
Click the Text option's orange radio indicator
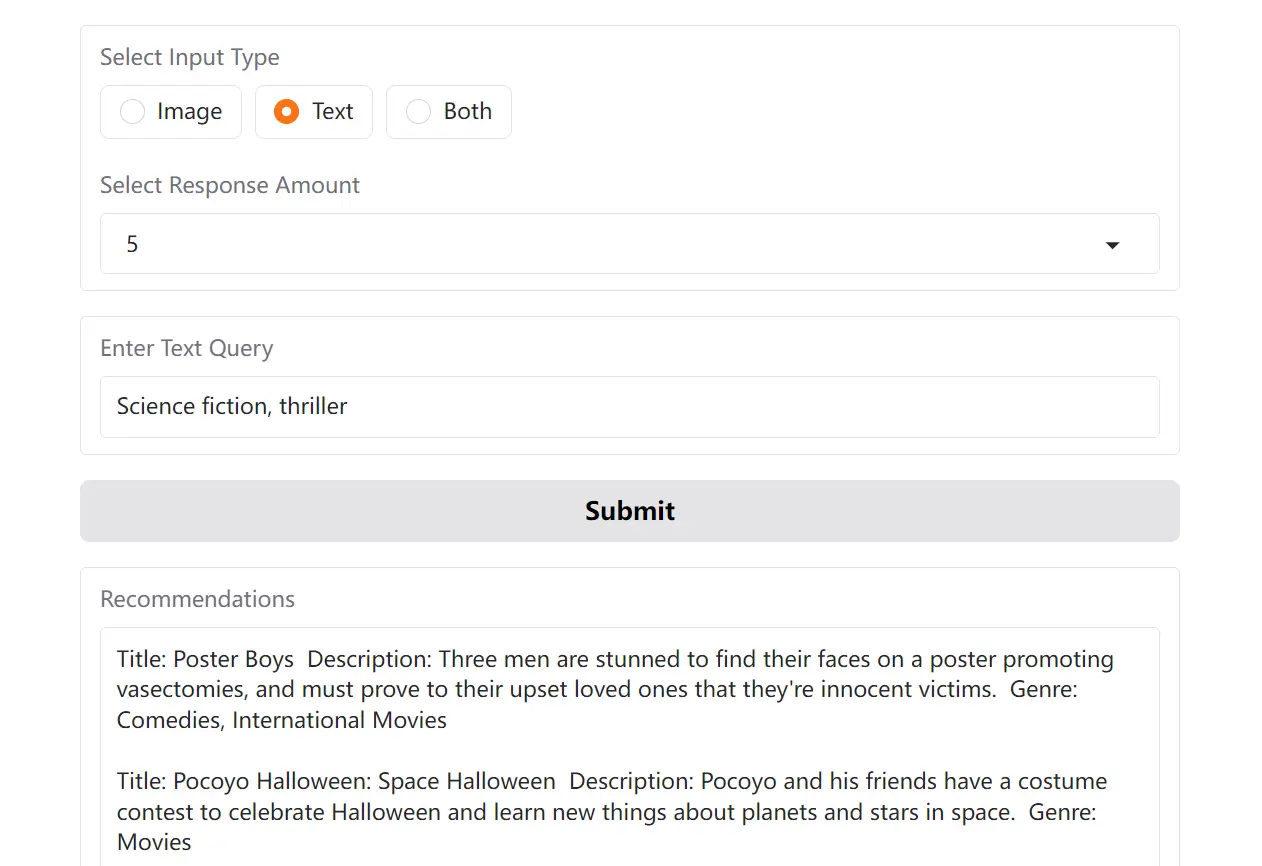(287, 112)
